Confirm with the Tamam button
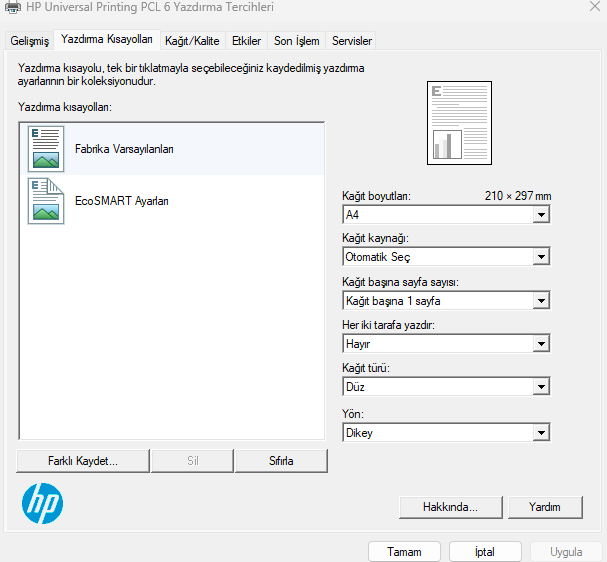This screenshot has height=562, width=607. [x=404, y=551]
